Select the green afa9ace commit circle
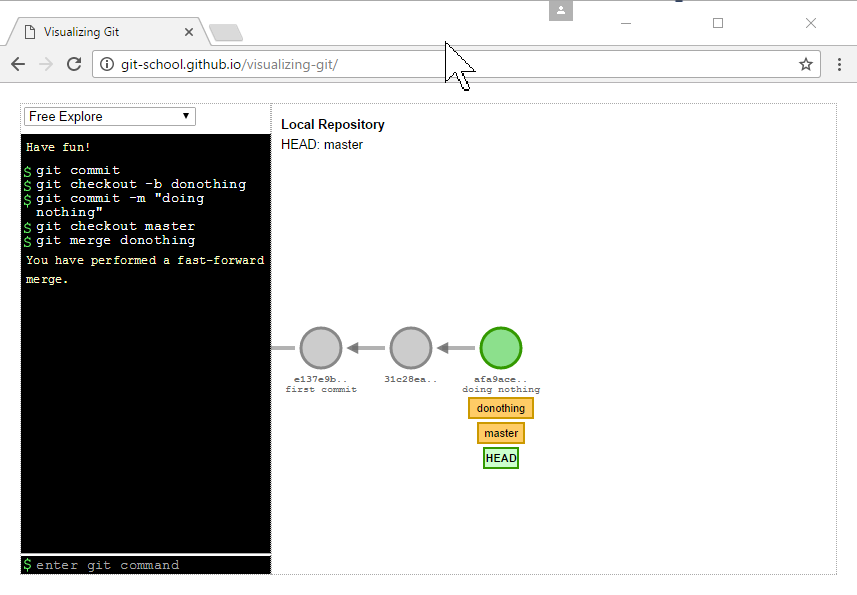The height and width of the screenshot is (595, 857). pyautogui.click(x=501, y=348)
